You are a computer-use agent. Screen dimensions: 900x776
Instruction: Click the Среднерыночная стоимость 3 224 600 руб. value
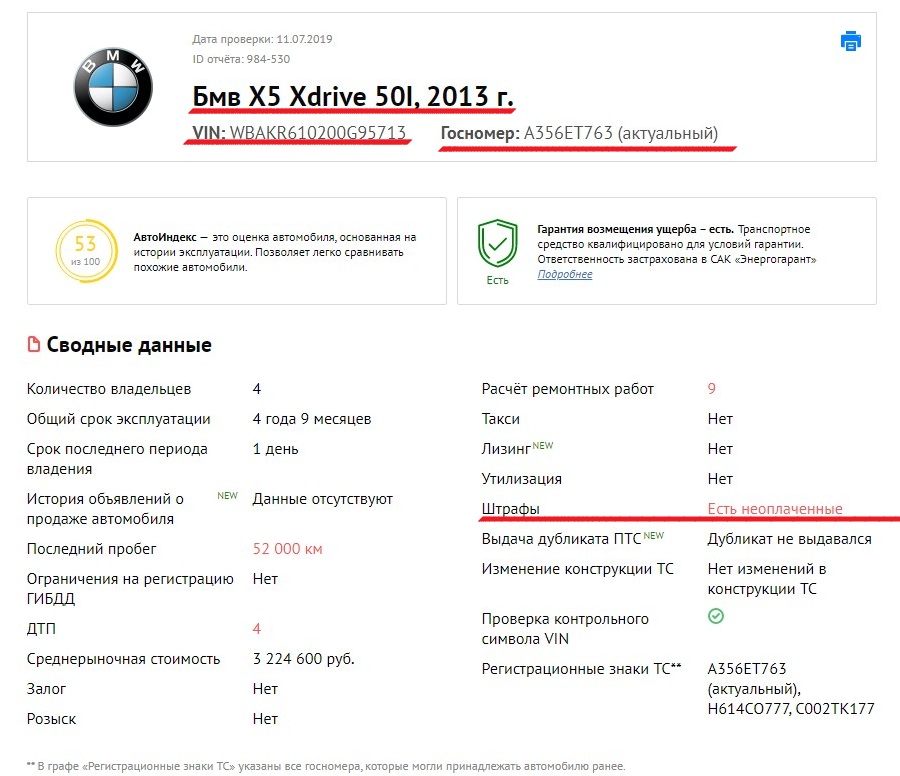(x=304, y=658)
